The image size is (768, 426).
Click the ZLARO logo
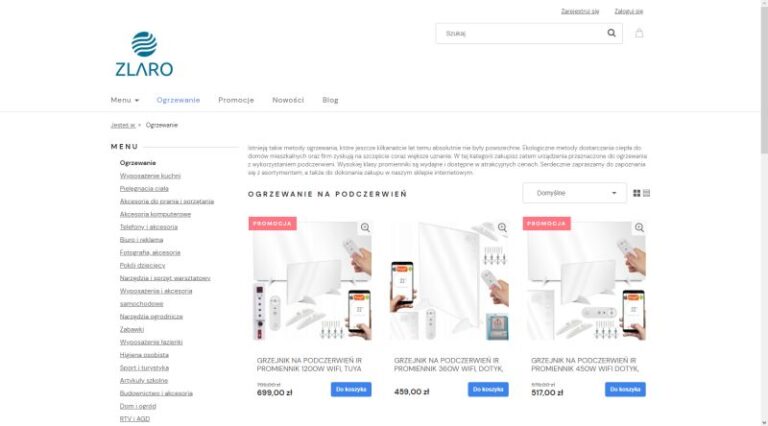point(144,54)
